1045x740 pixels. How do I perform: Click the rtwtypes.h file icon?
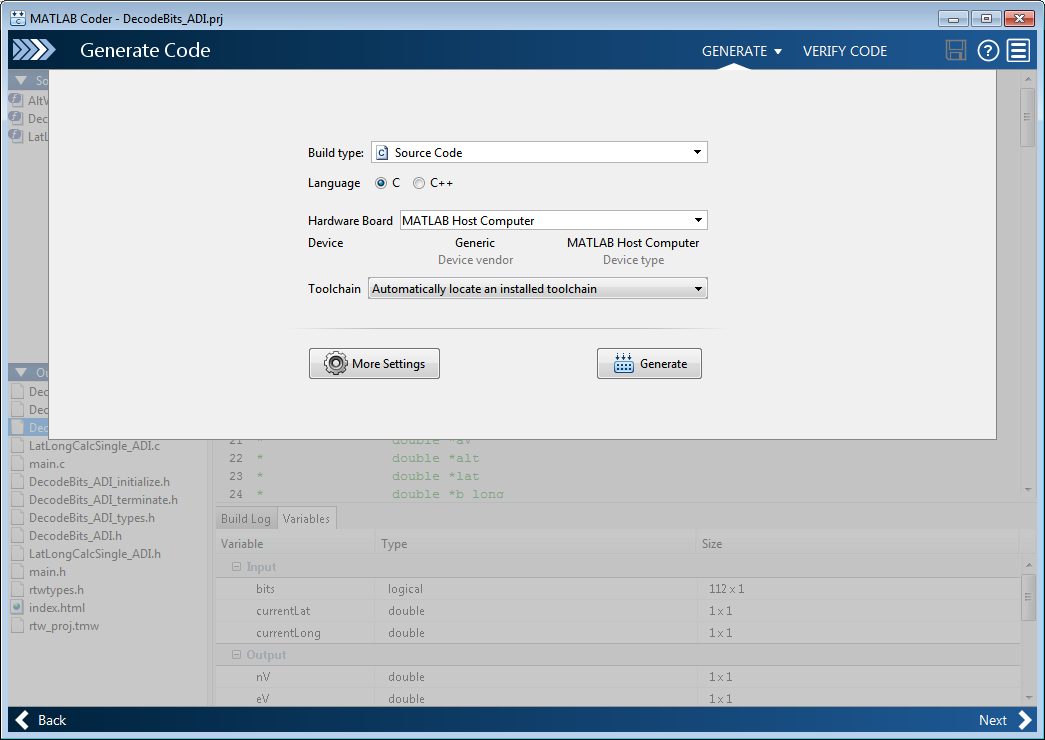click(17, 589)
